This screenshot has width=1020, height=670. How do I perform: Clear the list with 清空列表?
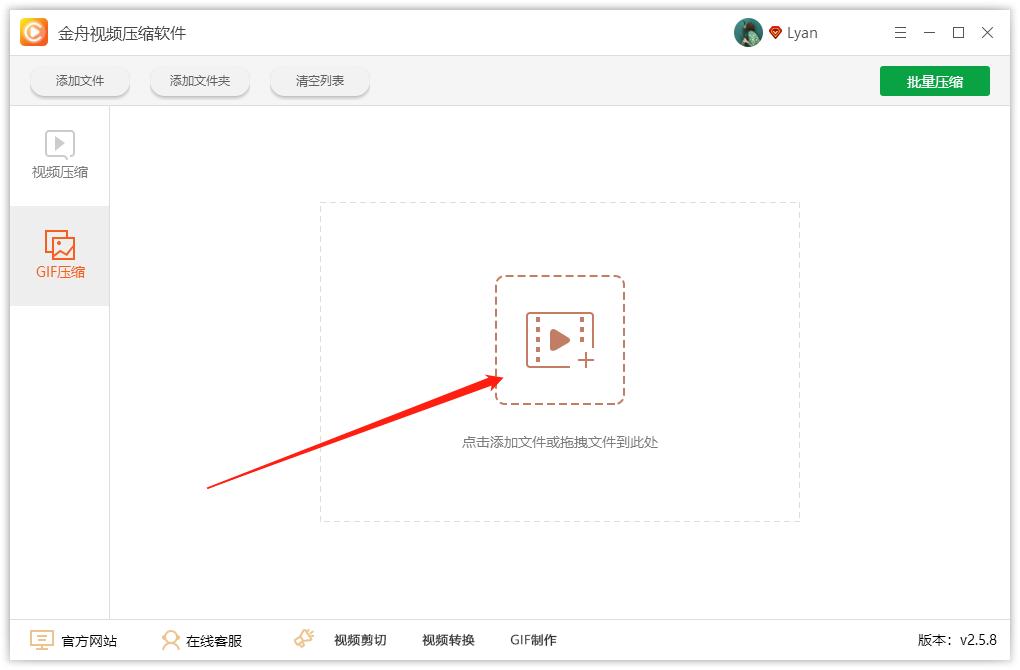click(319, 81)
